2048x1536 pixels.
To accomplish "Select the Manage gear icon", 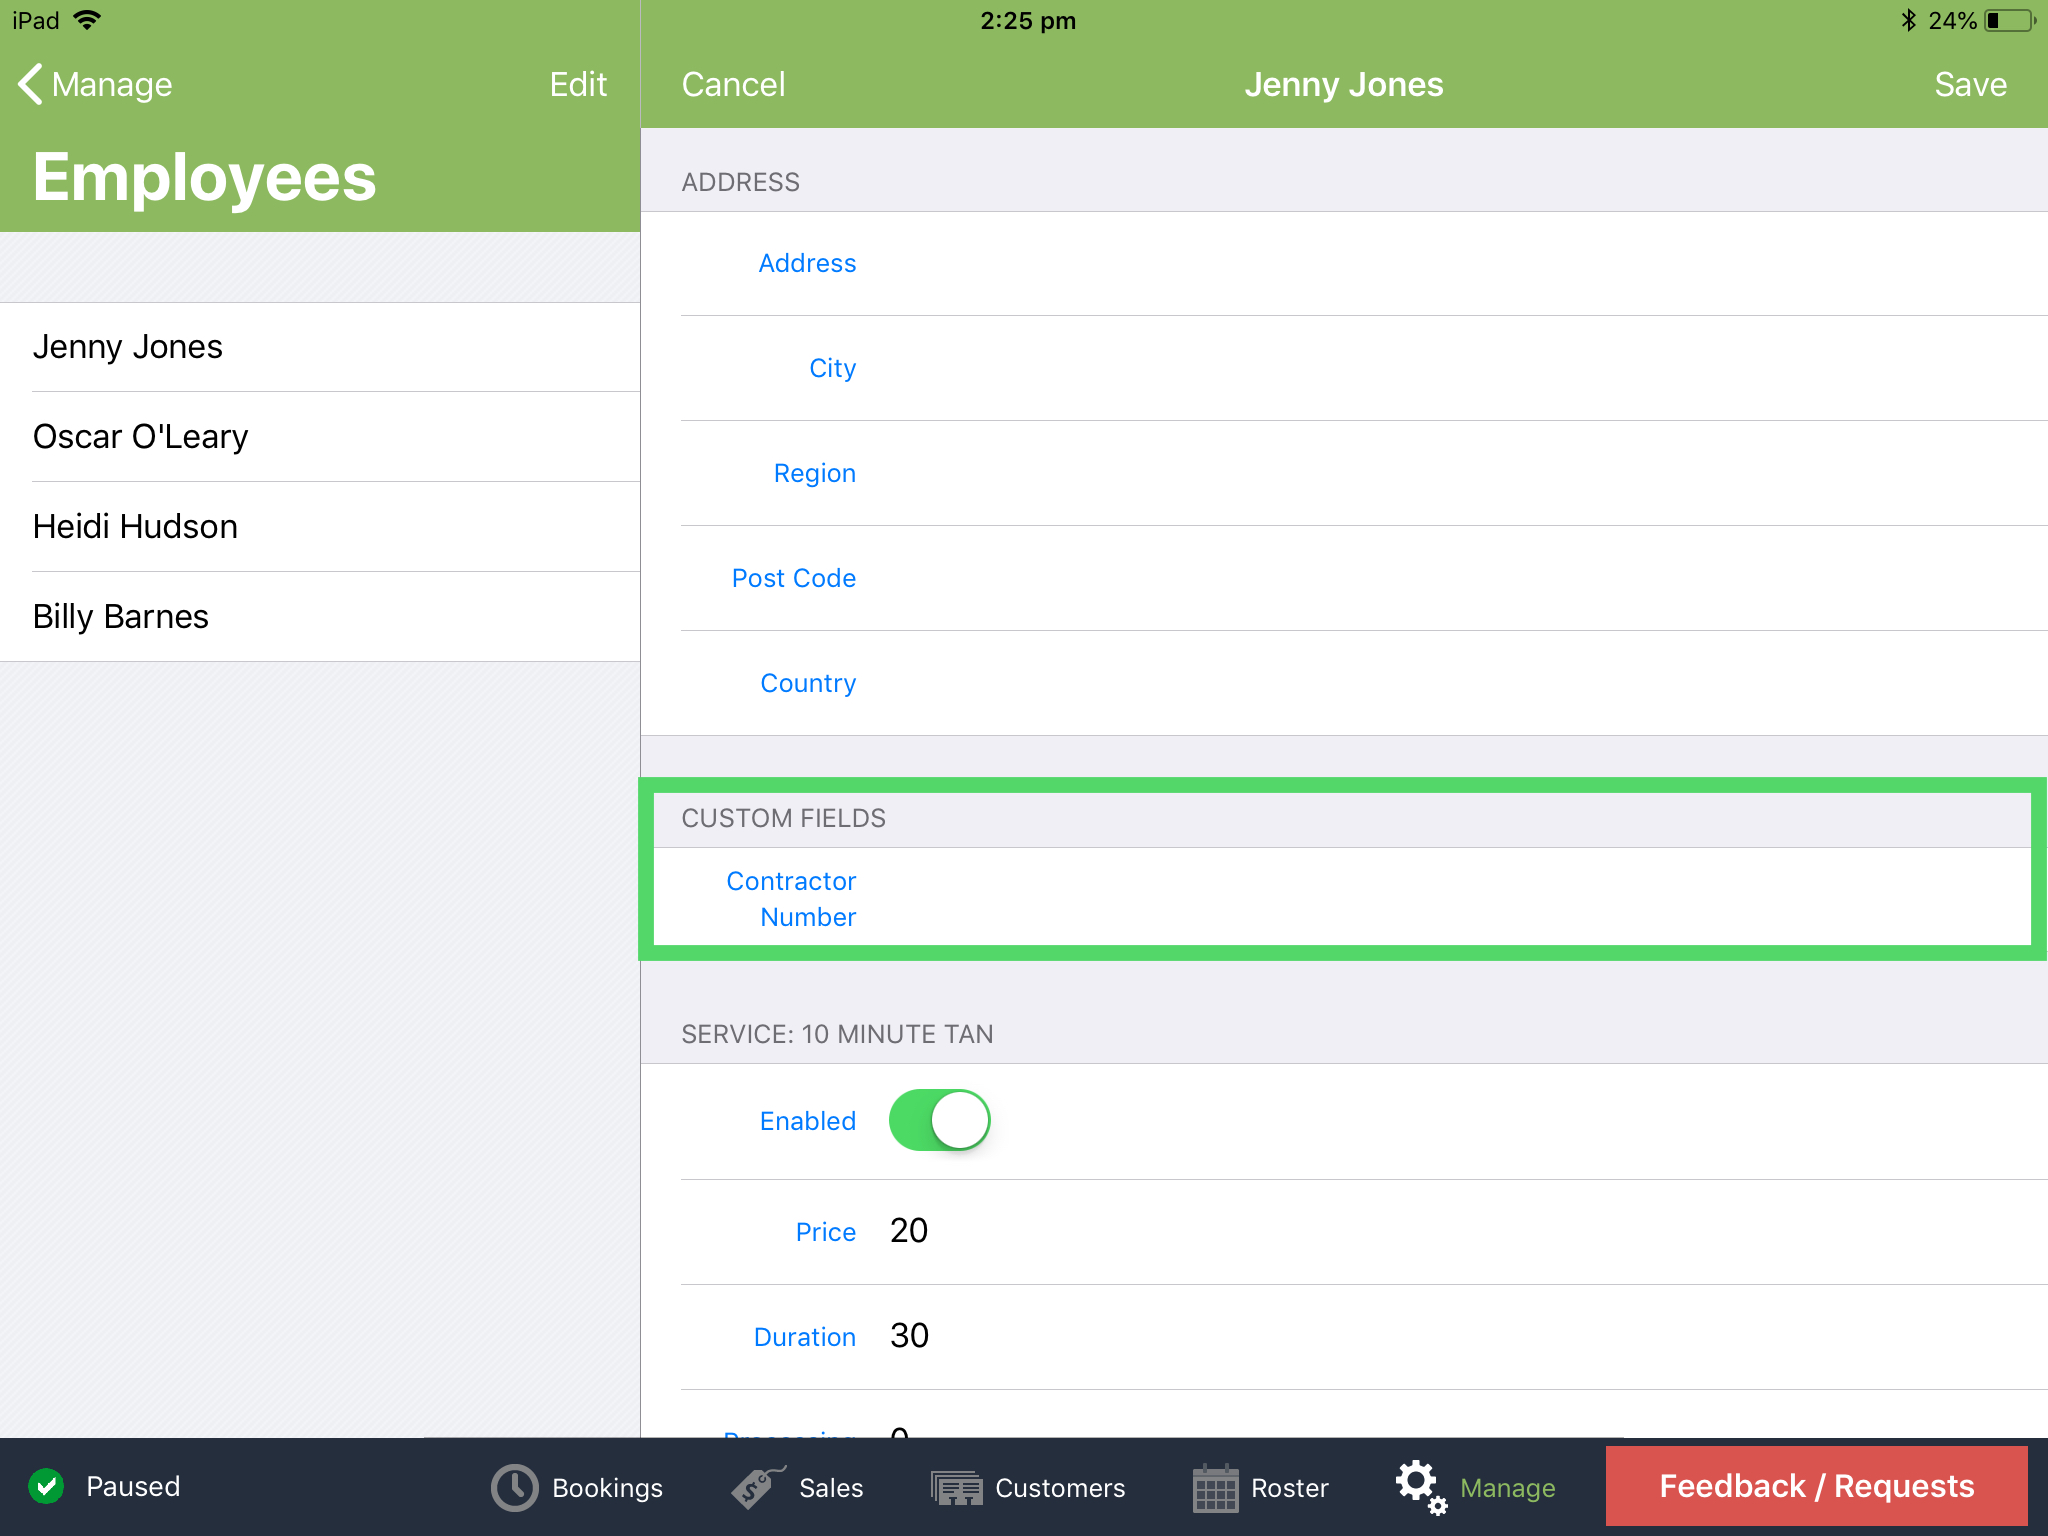I will tap(1419, 1487).
